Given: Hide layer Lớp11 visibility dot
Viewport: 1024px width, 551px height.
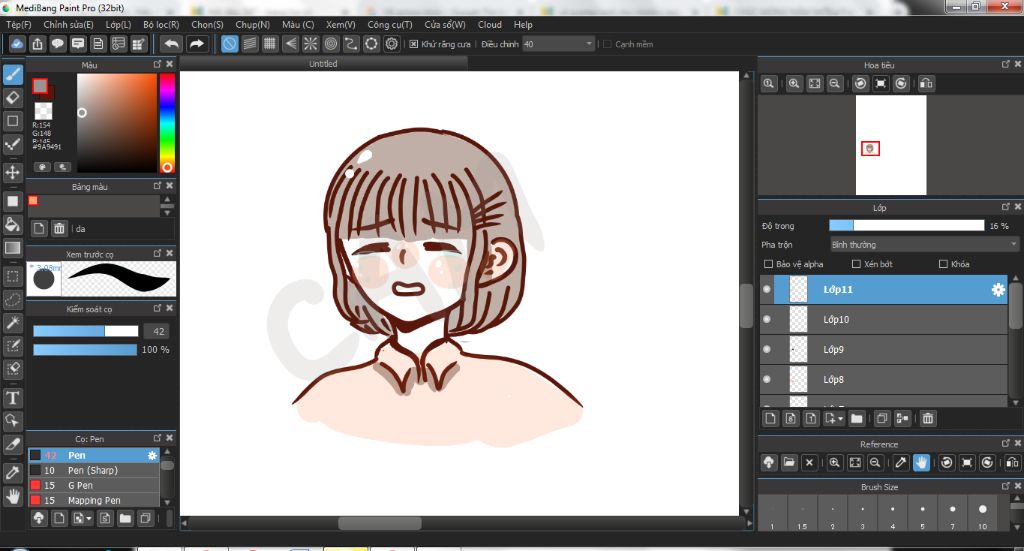Looking at the screenshot, I should coord(767,289).
